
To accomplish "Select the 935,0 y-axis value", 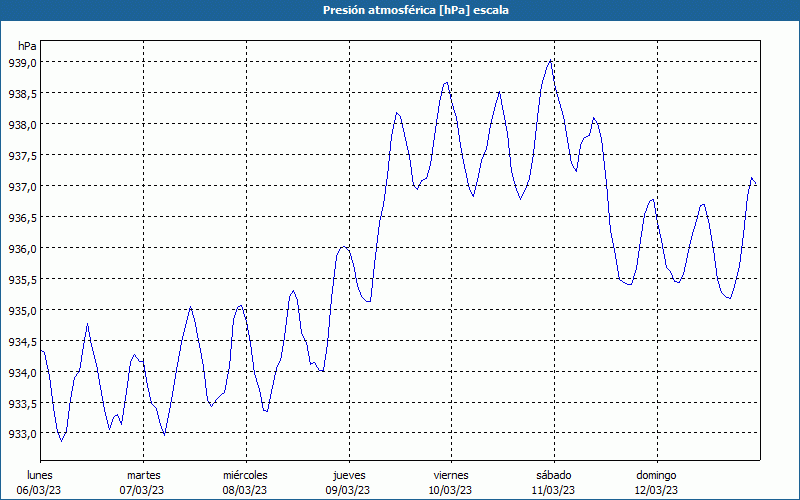I will coord(22,310).
